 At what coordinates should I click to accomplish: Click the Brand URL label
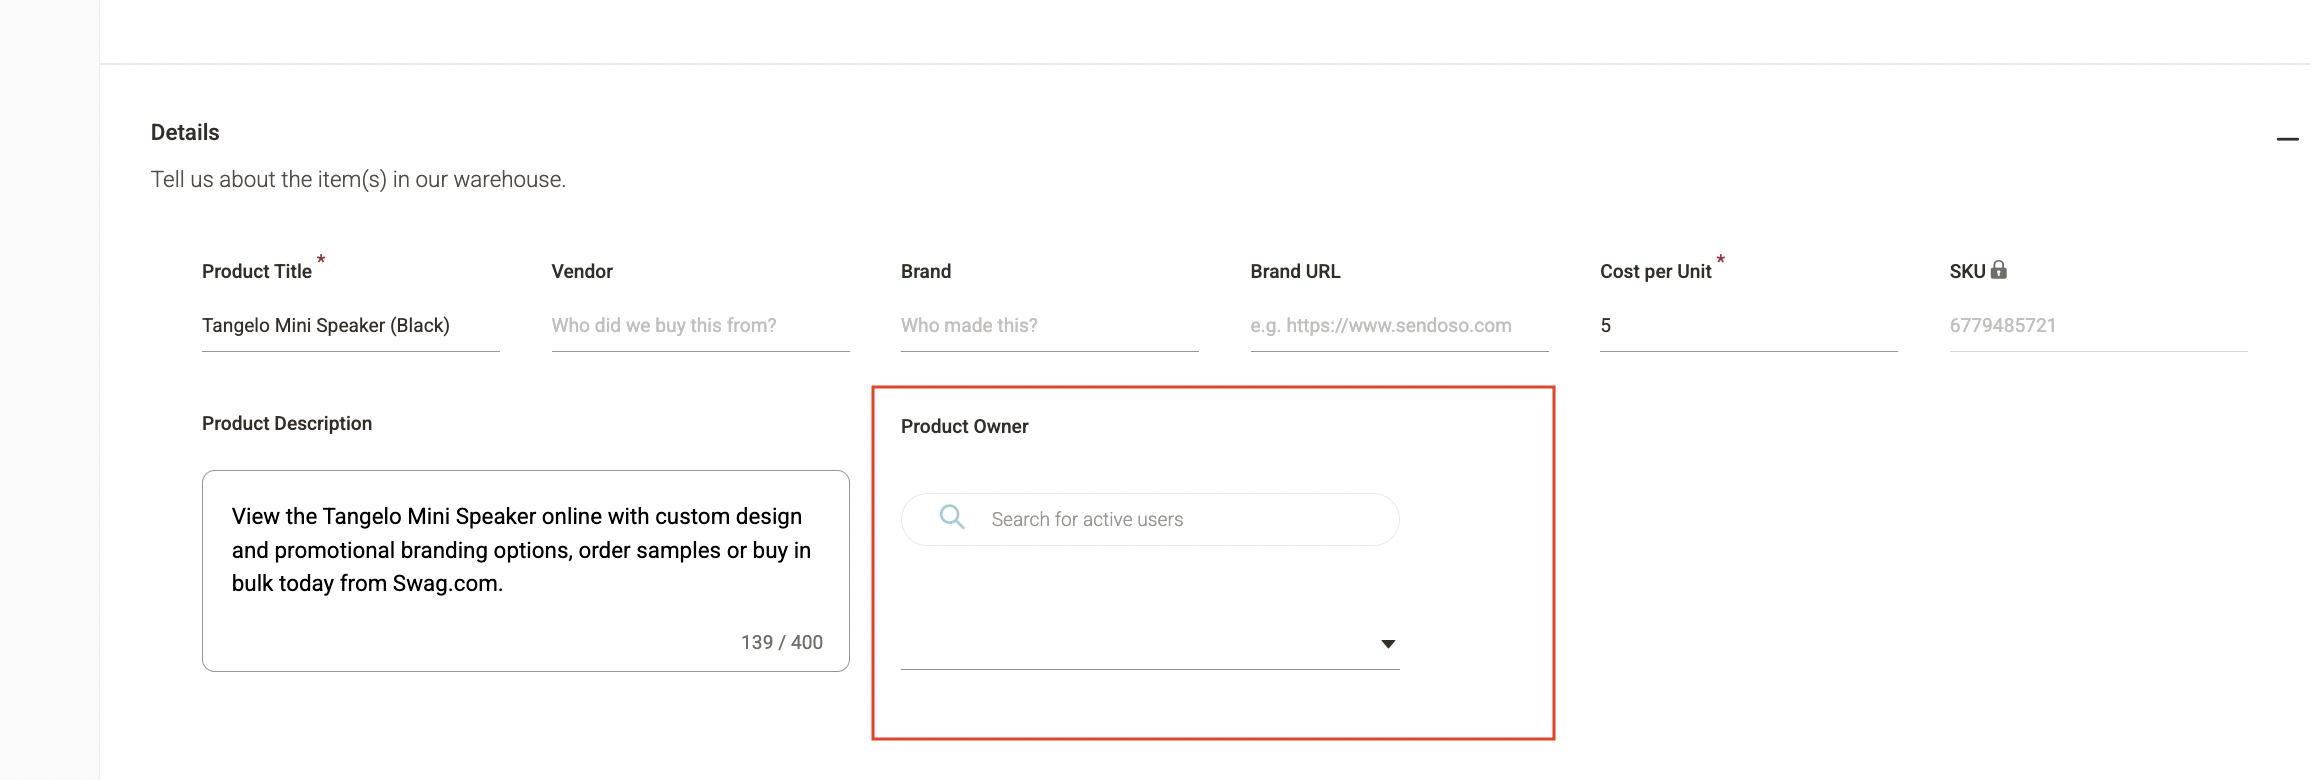click(x=1295, y=271)
